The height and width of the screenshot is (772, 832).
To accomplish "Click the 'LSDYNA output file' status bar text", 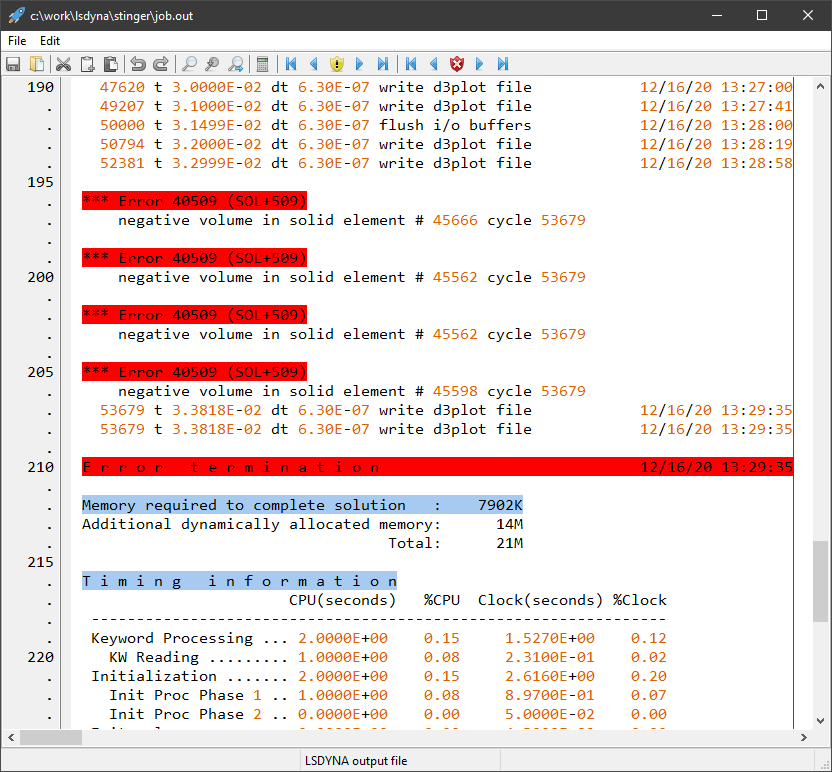I will [x=356, y=761].
